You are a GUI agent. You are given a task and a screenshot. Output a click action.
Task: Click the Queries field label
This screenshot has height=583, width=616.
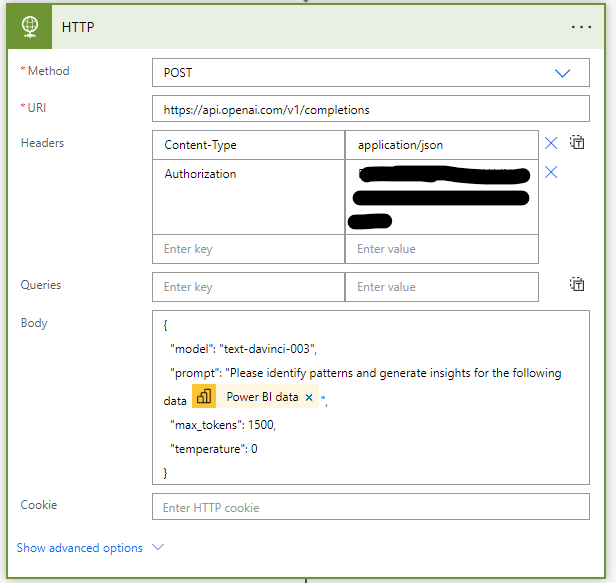pyautogui.click(x=40, y=285)
